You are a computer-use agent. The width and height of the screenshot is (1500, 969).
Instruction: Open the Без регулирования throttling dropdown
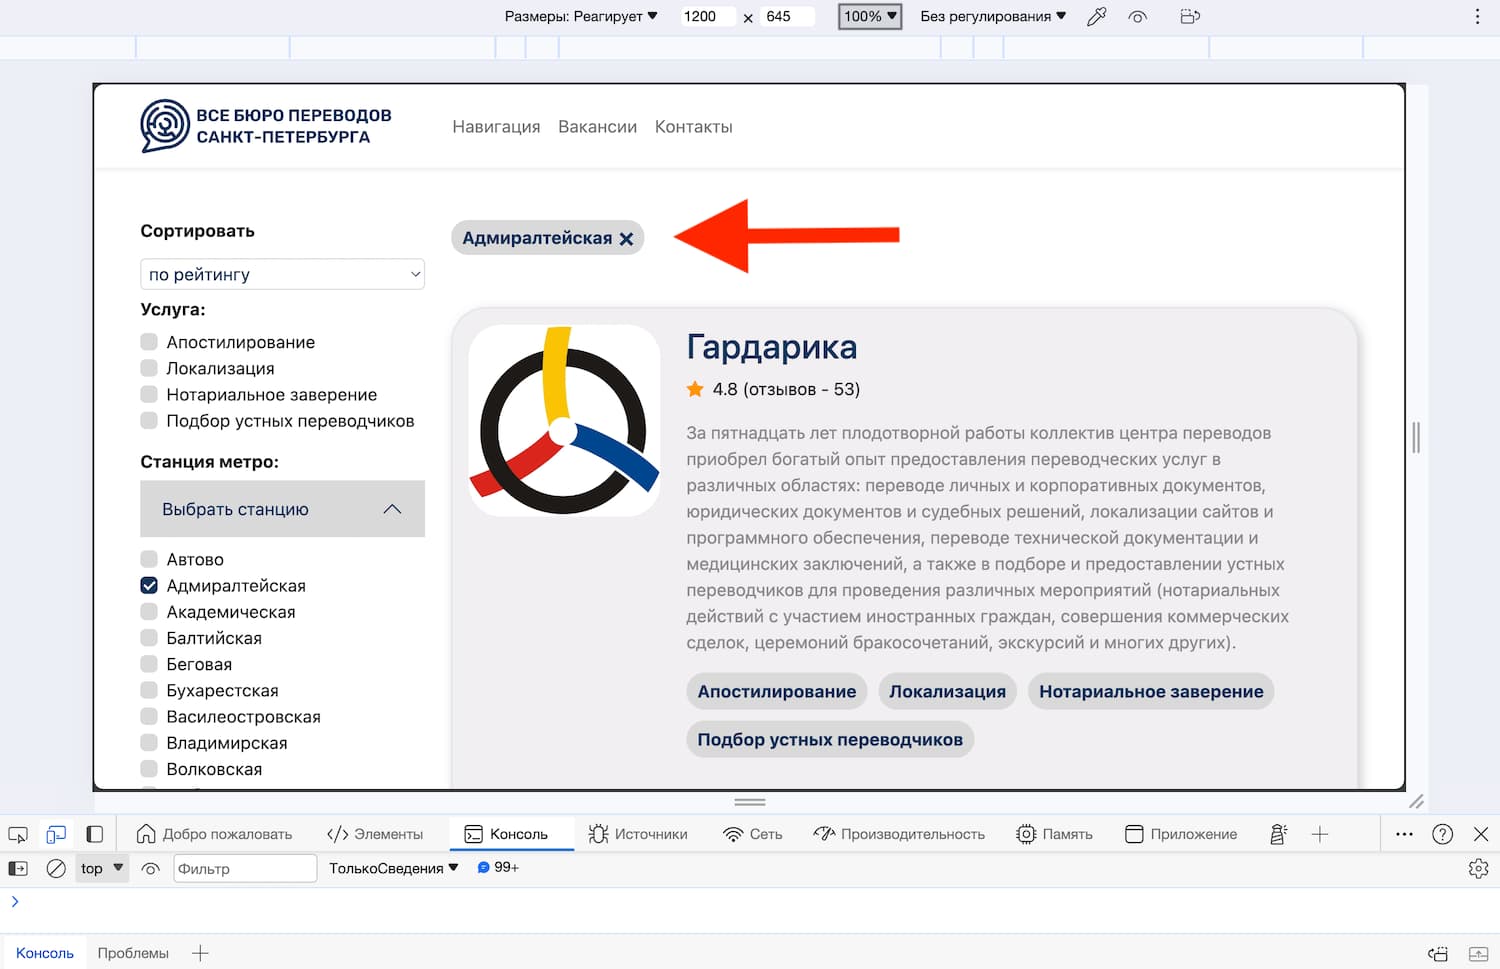click(993, 16)
